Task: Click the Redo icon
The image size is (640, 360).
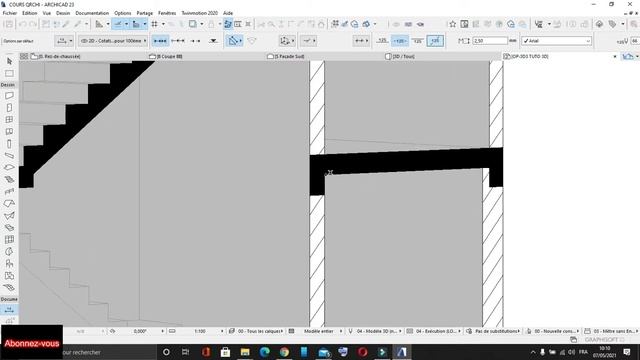Action: coord(33,24)
